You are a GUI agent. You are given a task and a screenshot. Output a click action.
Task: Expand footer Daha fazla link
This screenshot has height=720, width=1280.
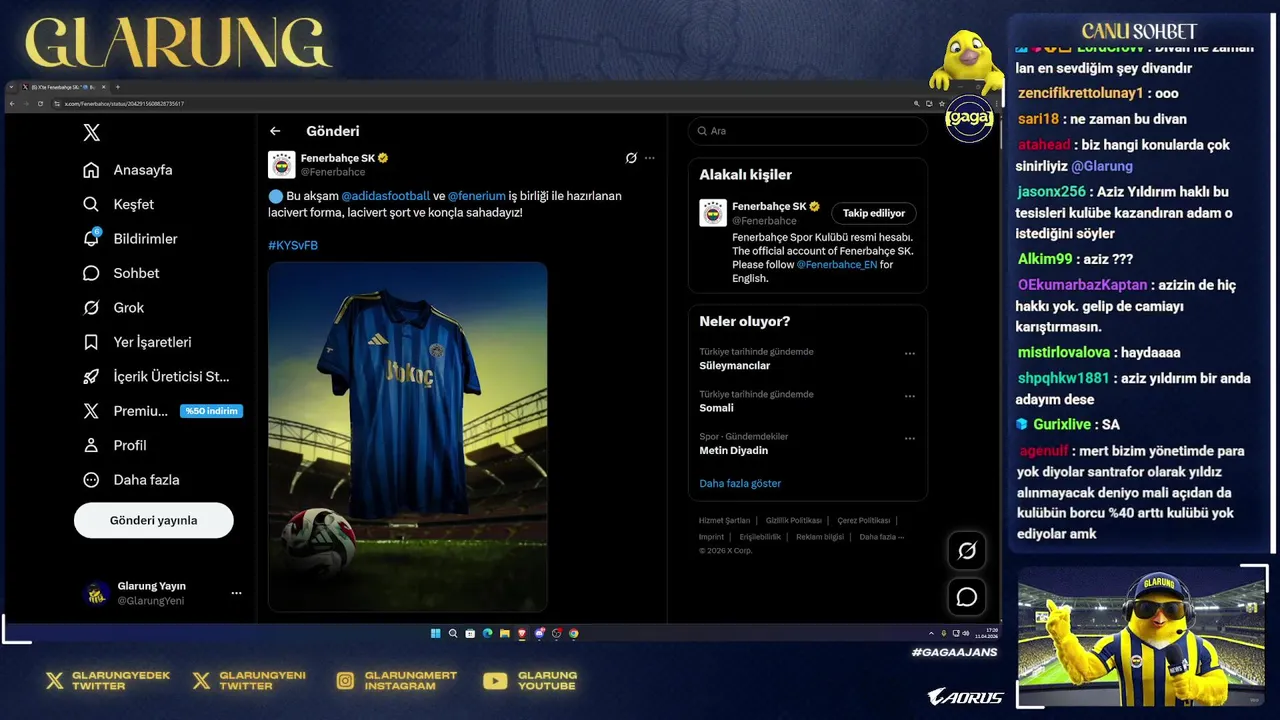click(x=881, y=537)
